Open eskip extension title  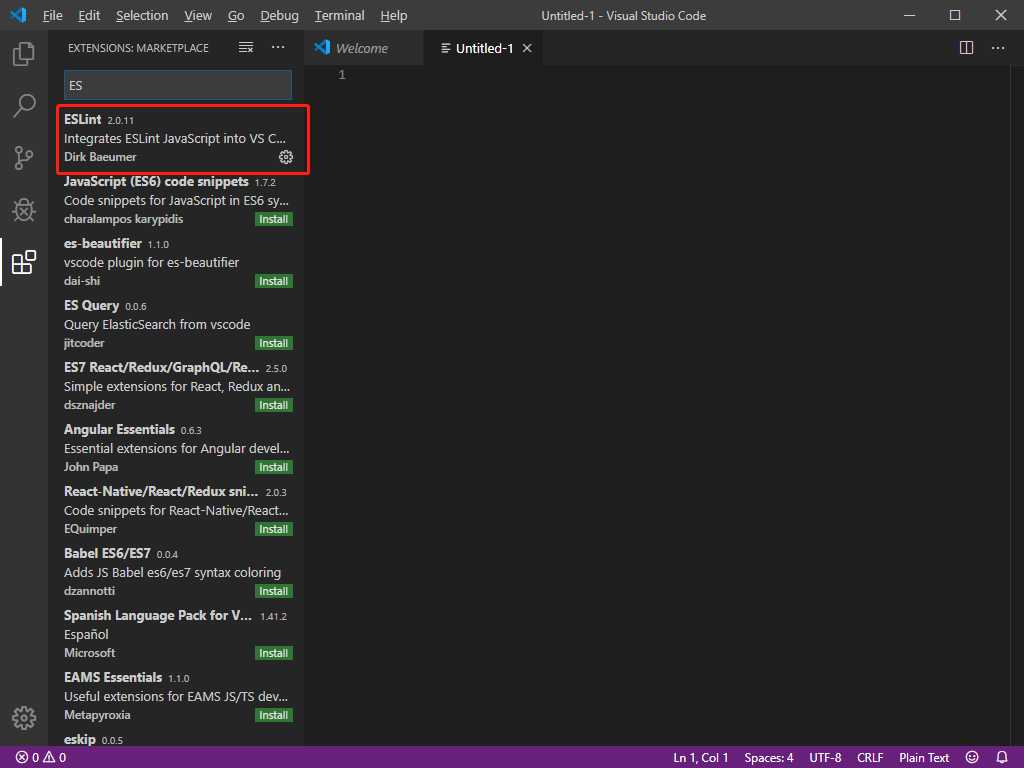point(80,739)
